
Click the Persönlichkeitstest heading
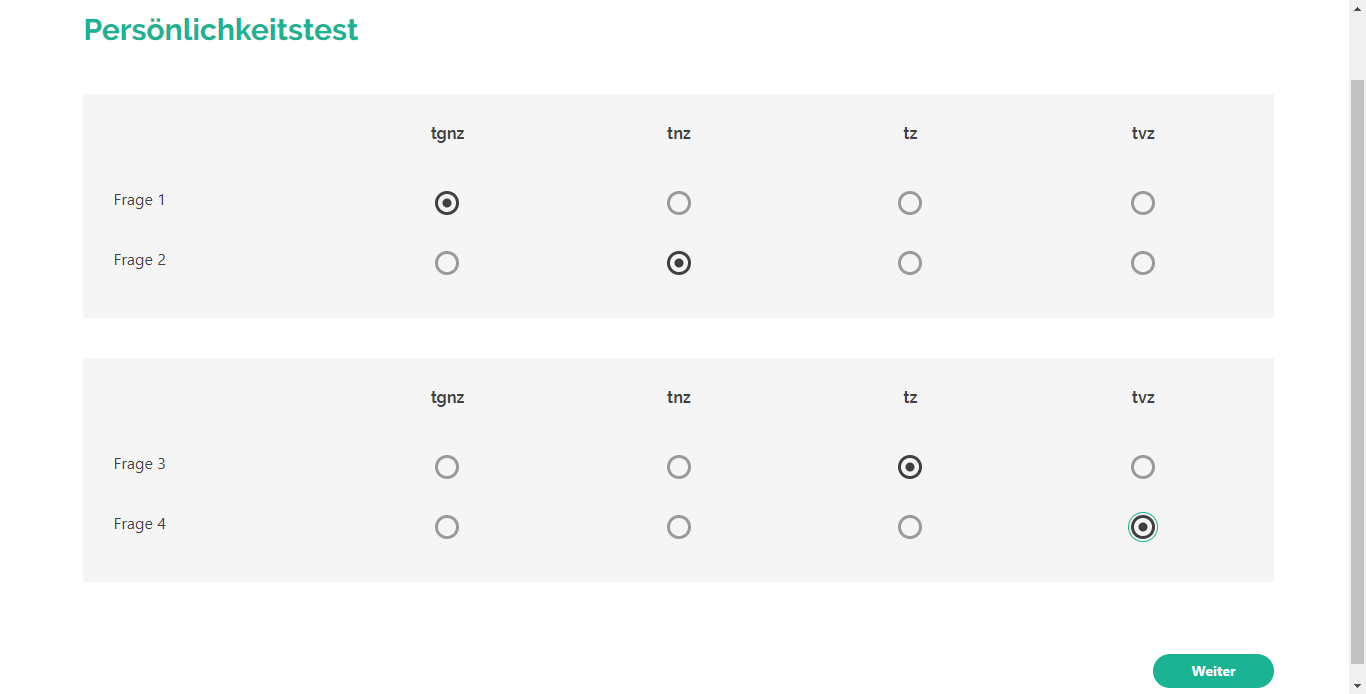click(x=221, y=30)
